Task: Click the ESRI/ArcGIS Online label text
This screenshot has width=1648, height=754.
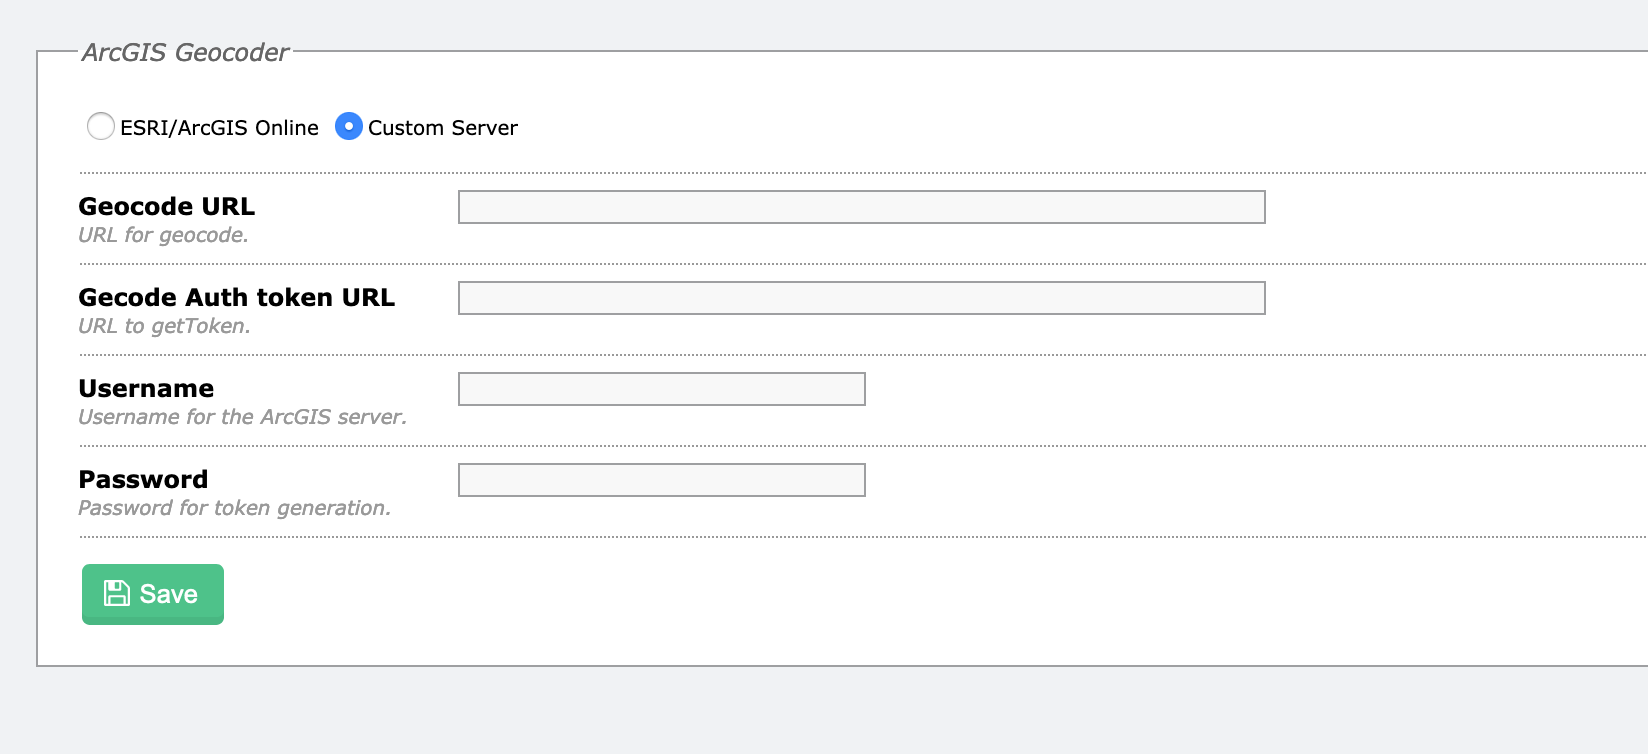Action: (219, 128)
